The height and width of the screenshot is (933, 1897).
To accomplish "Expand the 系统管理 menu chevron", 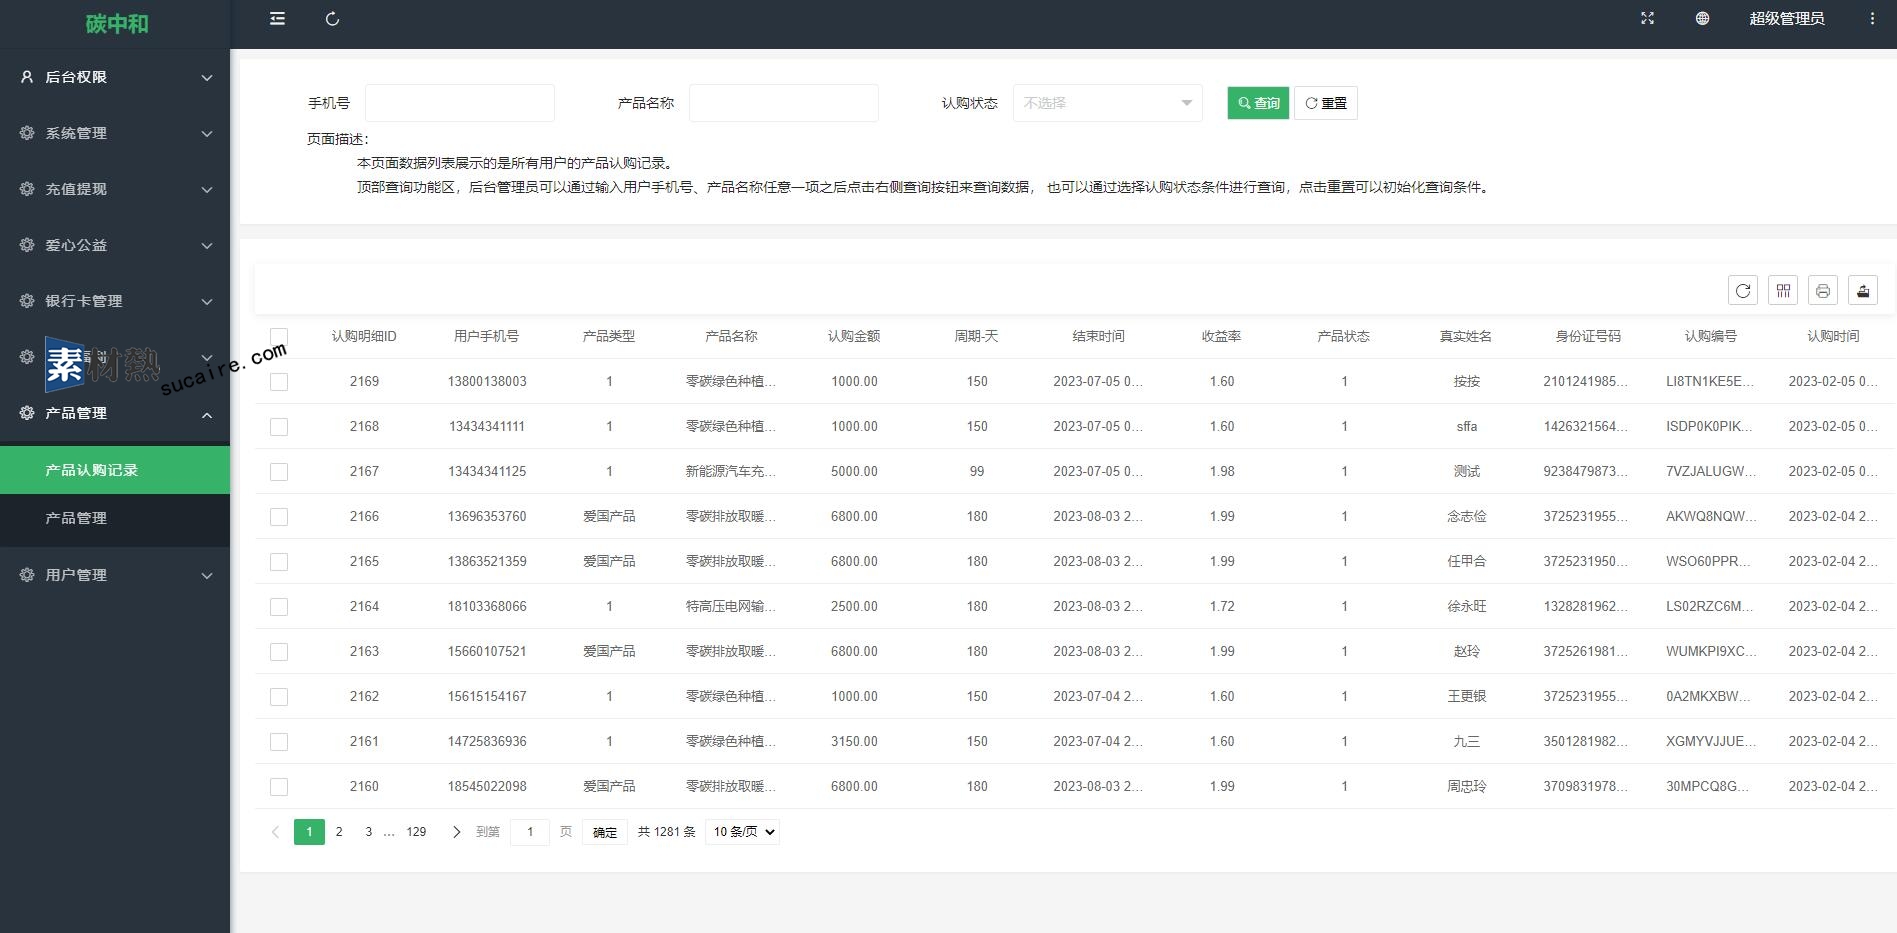I will click(x=207, y=133).
